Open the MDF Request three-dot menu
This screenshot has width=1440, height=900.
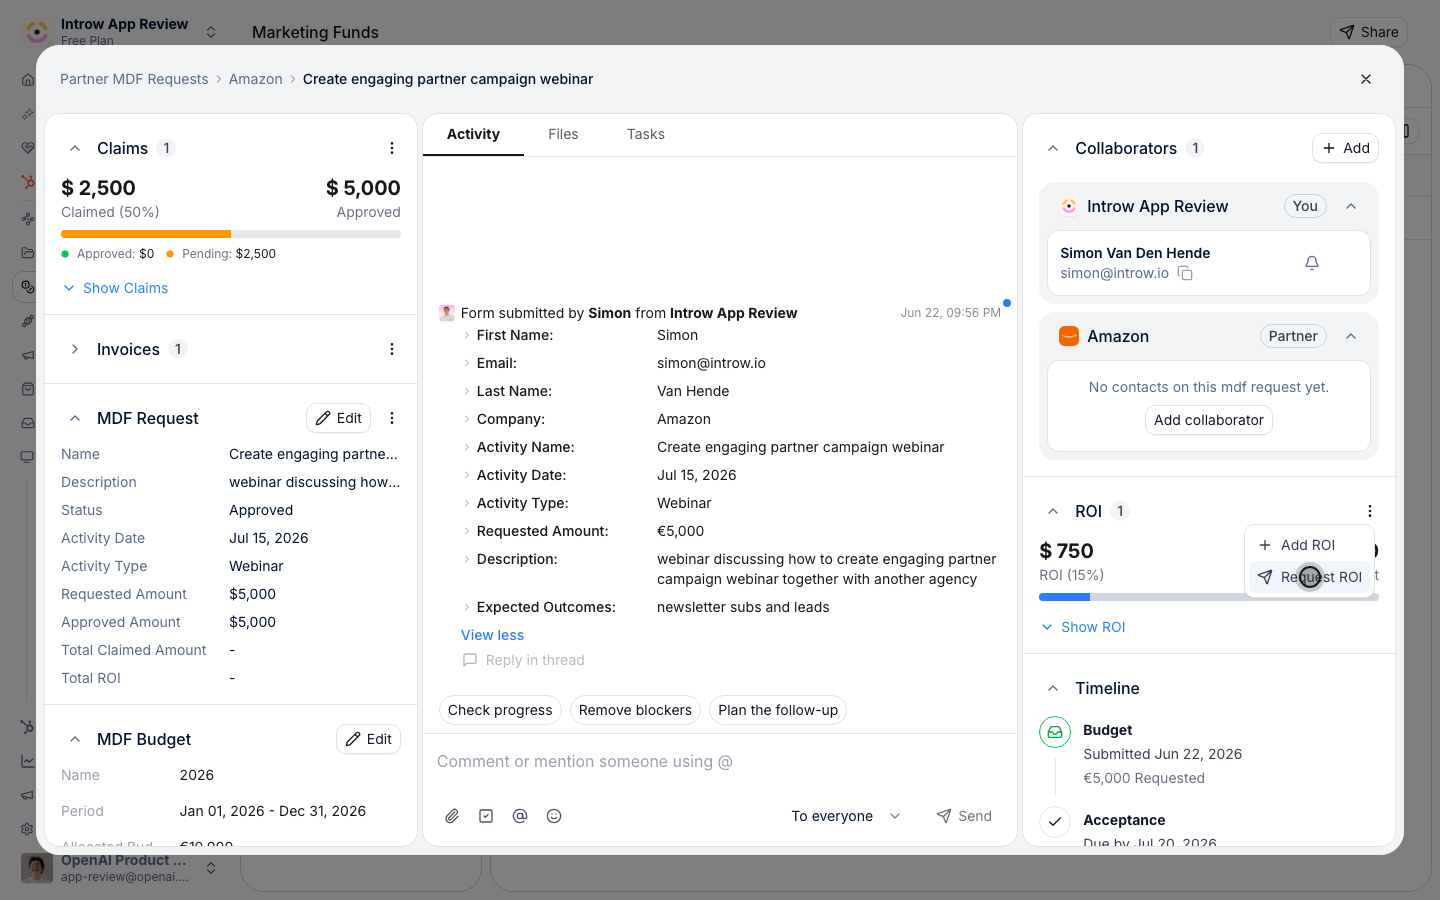(392, 418)
